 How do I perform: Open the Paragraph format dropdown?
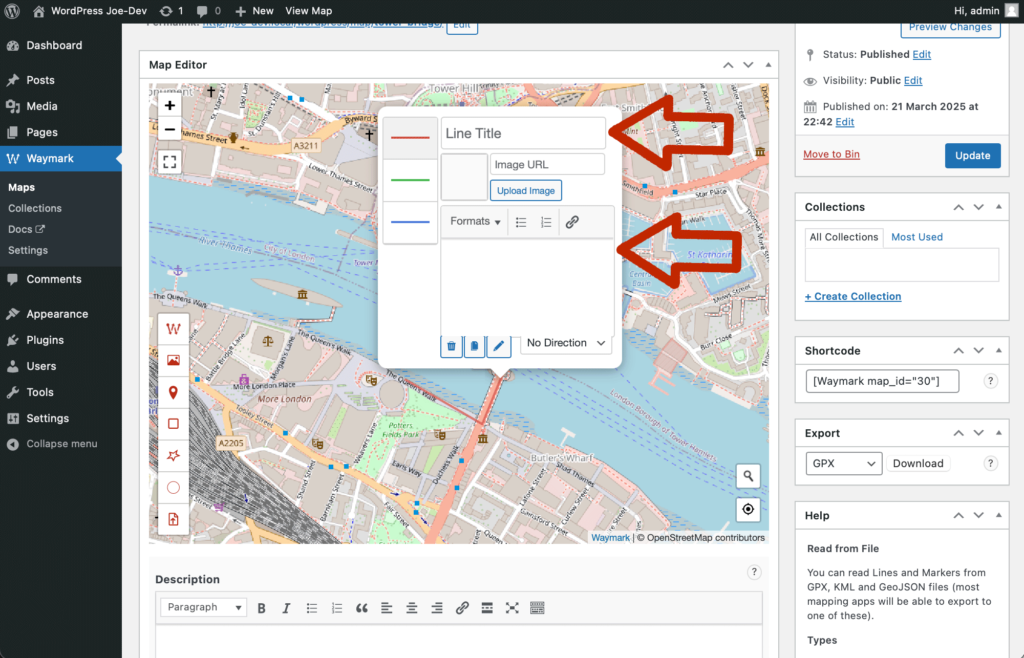[204, 608]
